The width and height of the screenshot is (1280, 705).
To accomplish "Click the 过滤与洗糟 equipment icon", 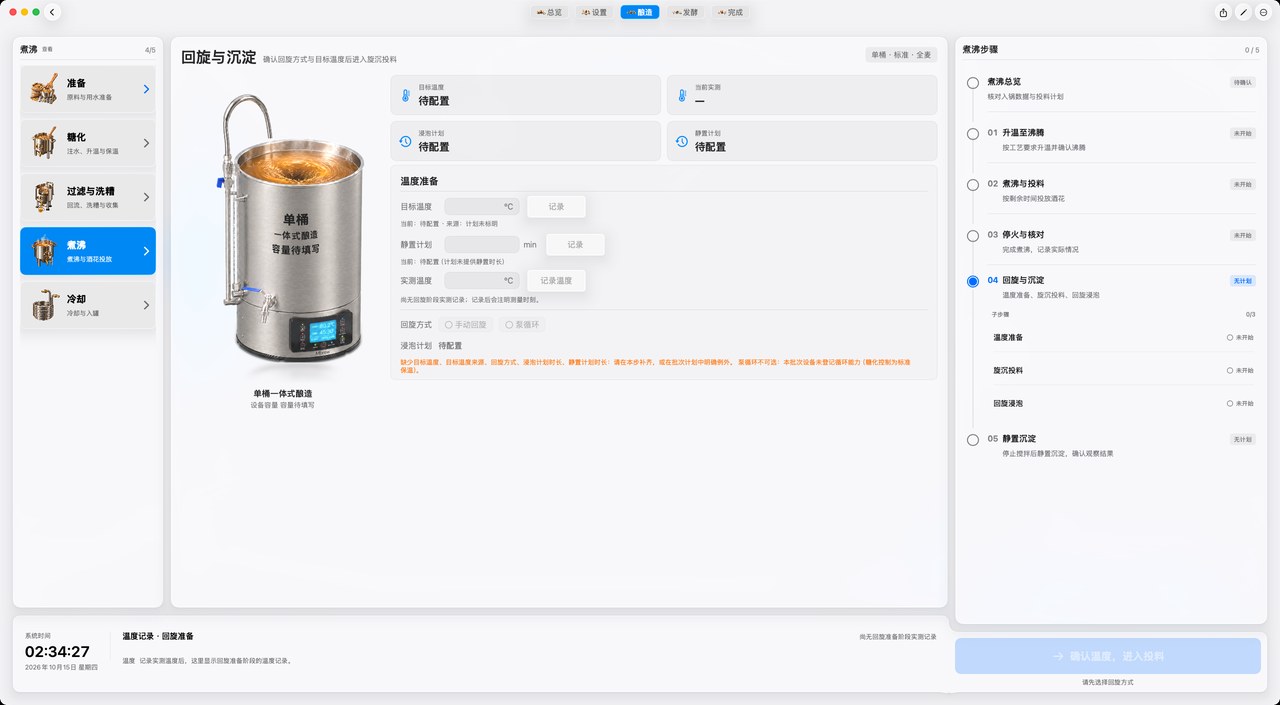I will (43, 197).
